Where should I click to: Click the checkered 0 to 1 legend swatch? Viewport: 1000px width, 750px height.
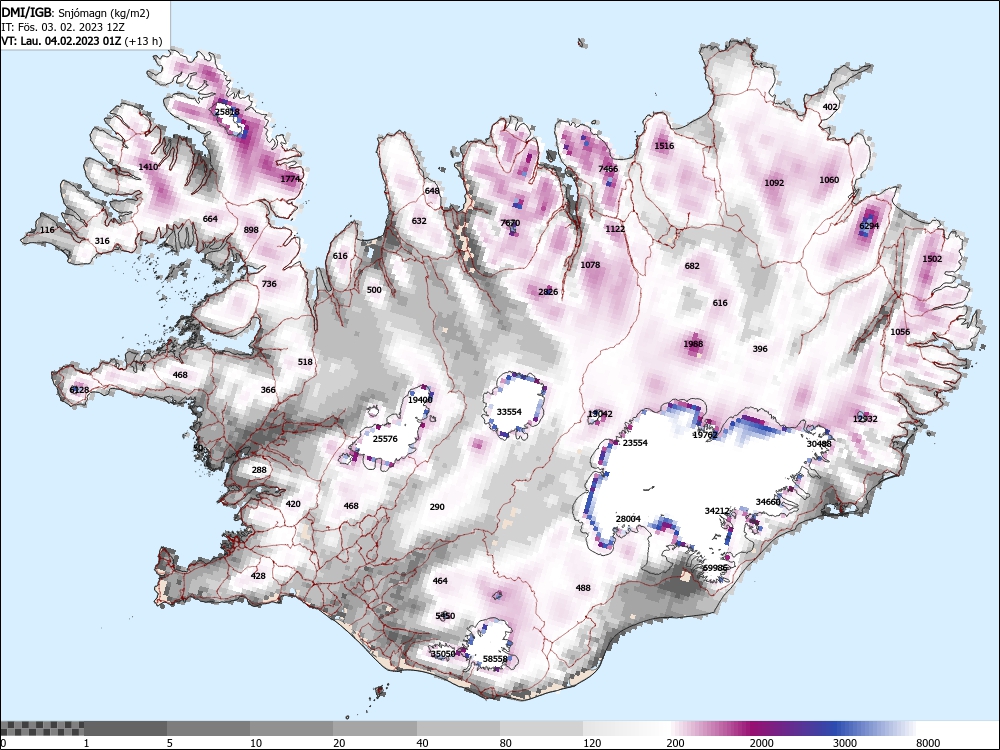[x=42, y=728]
